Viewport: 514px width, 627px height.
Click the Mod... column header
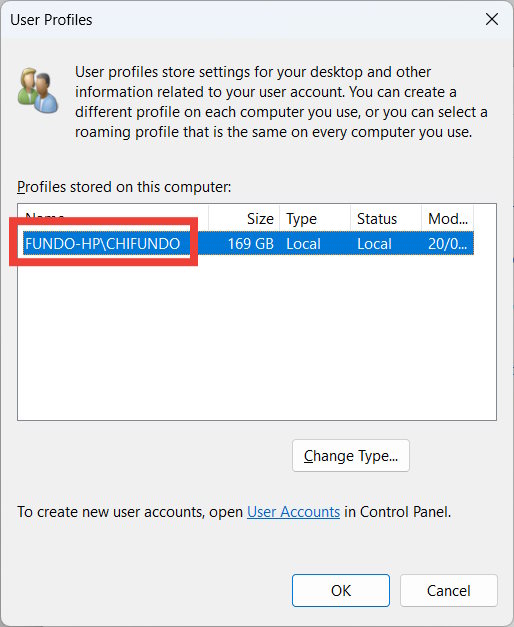pyautogui.click(x=448, y=219)
